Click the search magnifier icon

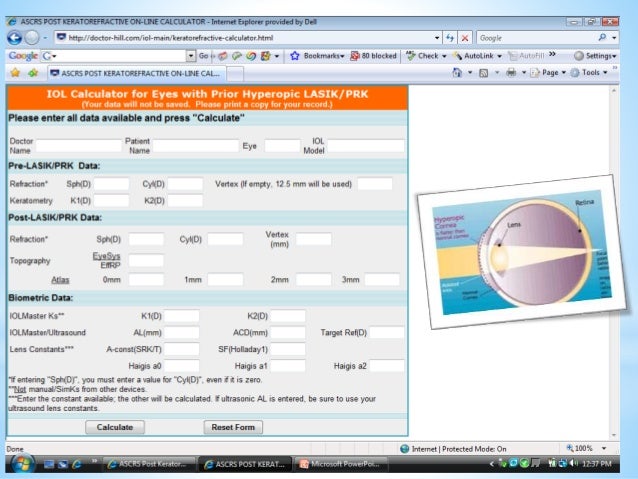[602, 37]
